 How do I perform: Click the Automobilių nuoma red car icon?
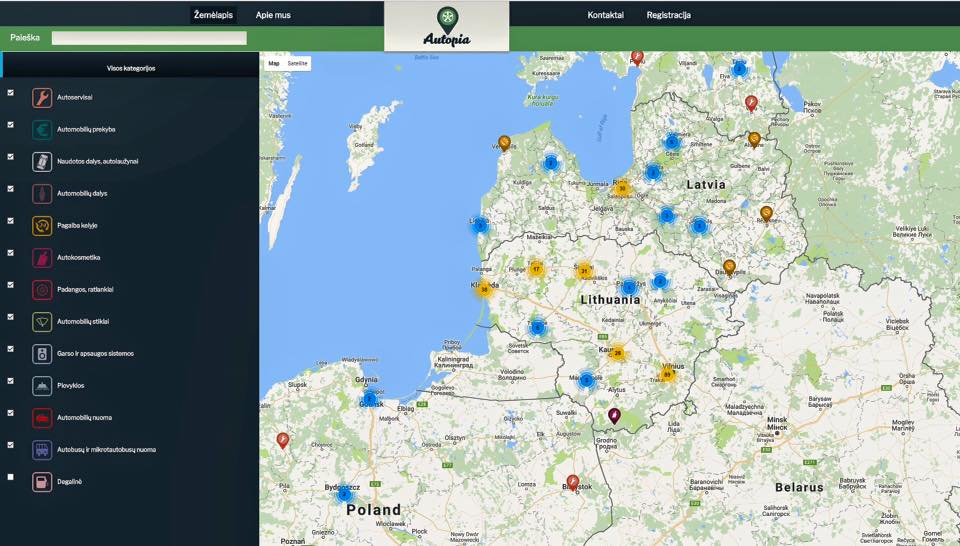pyautogui.click(x=42, y=418)
